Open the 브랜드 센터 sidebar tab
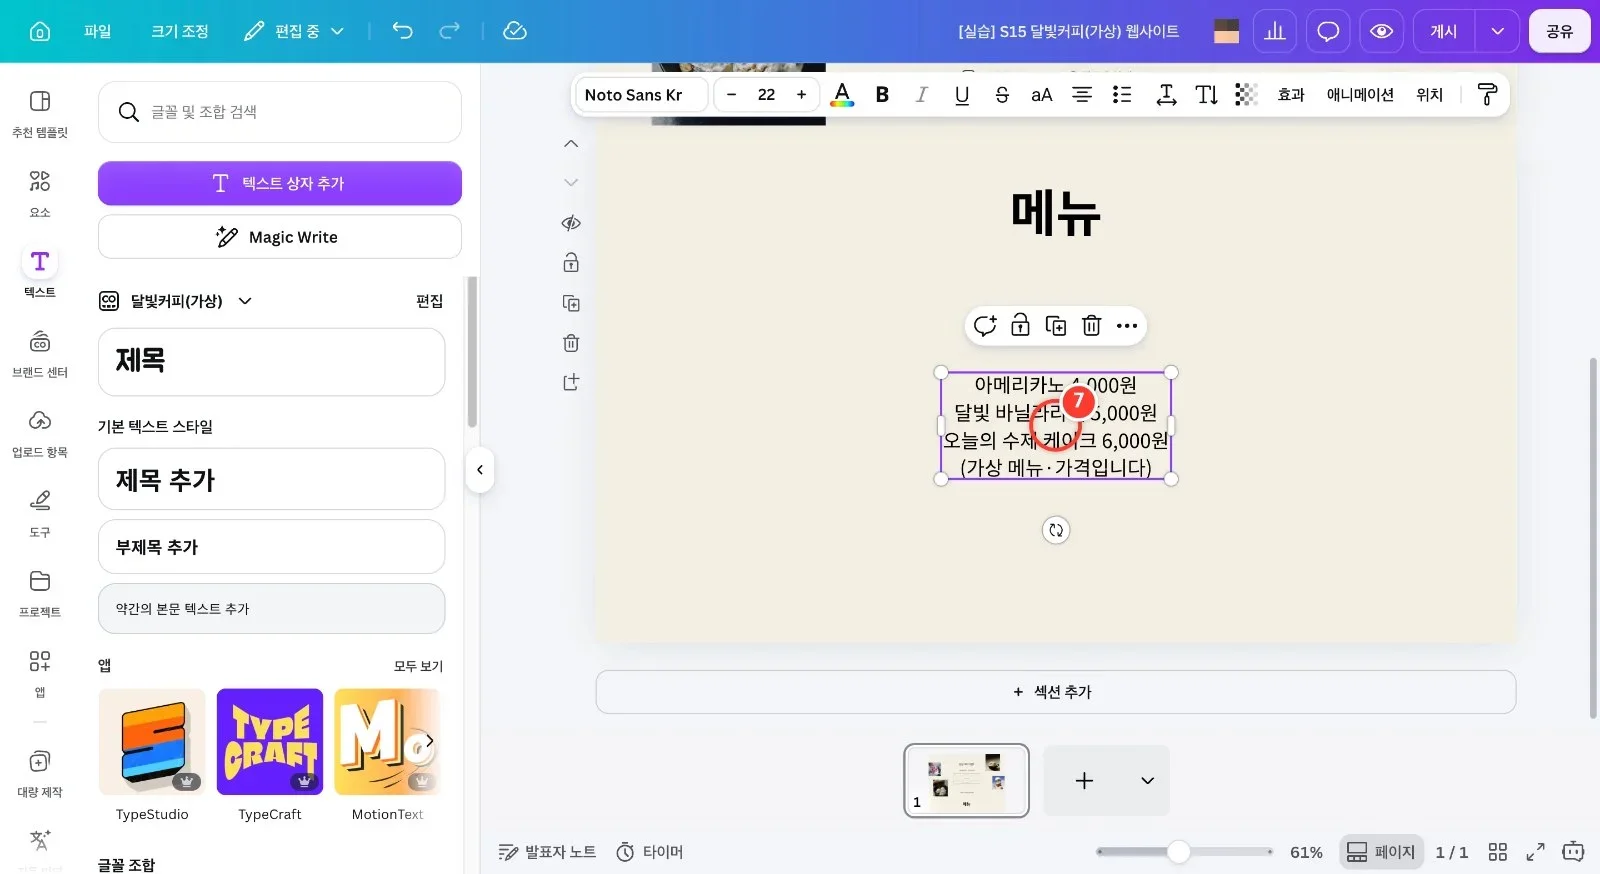 [40, 354]
